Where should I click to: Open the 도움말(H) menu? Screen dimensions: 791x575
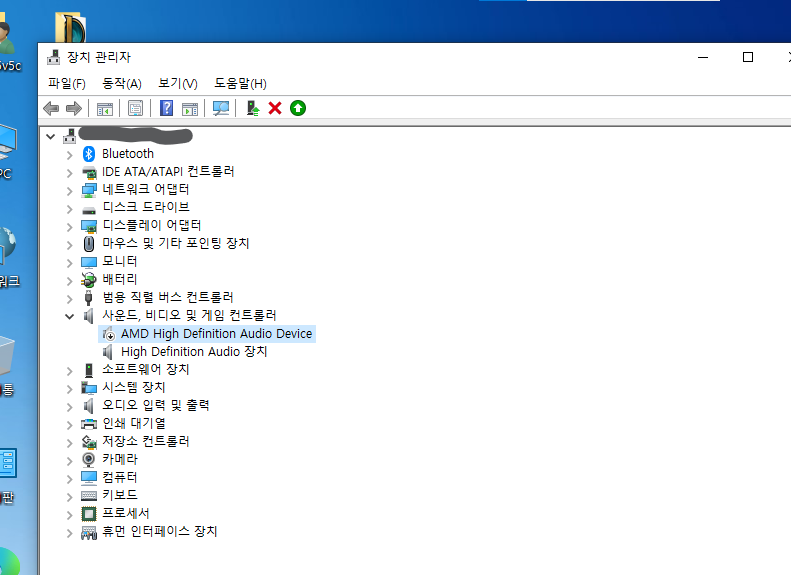coord(240,83)
